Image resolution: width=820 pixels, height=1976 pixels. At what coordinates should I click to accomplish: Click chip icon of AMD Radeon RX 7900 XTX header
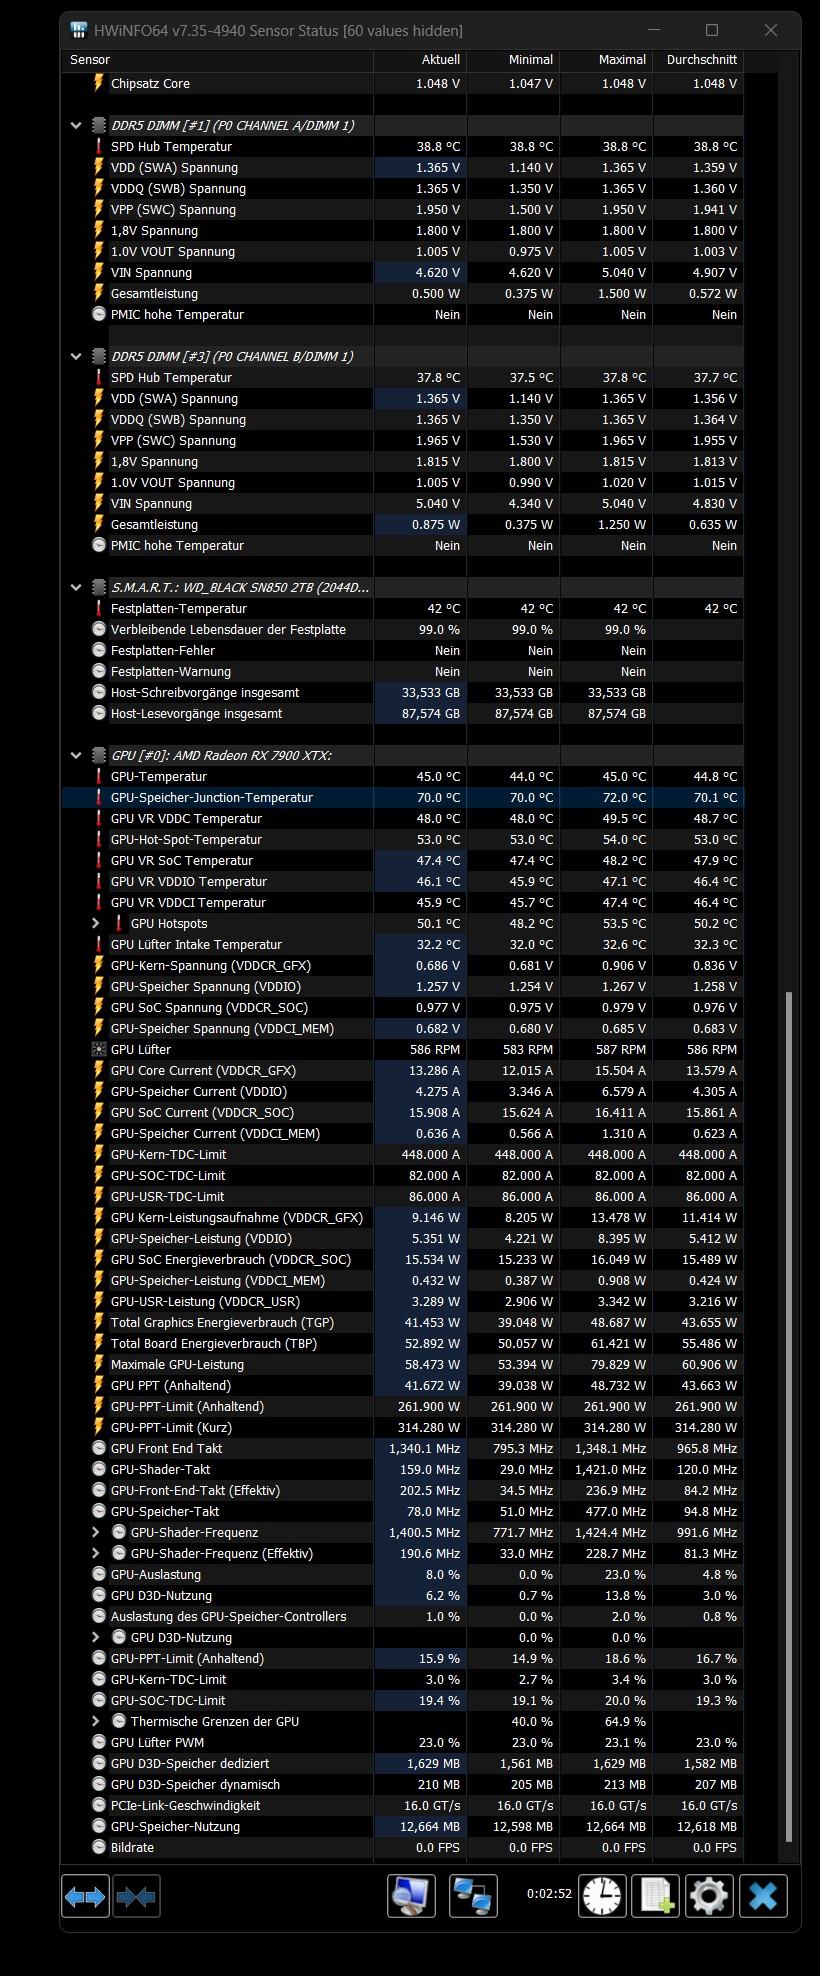coord(98,756)
